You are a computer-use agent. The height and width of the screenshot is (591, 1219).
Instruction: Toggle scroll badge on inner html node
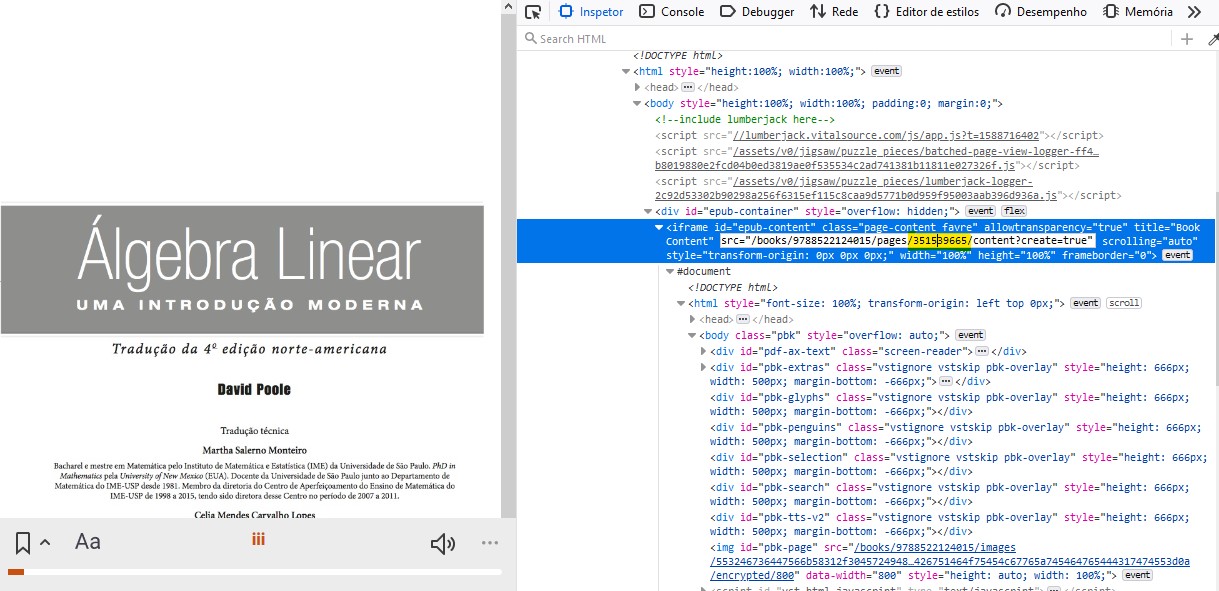[x=1123, y=303]
